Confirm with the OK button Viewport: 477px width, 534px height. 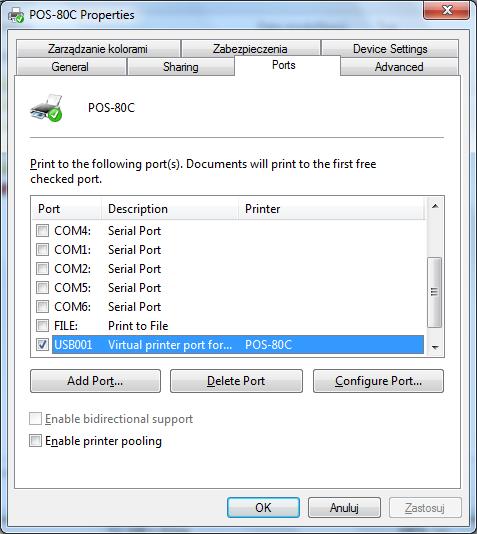tap(264, 507)
